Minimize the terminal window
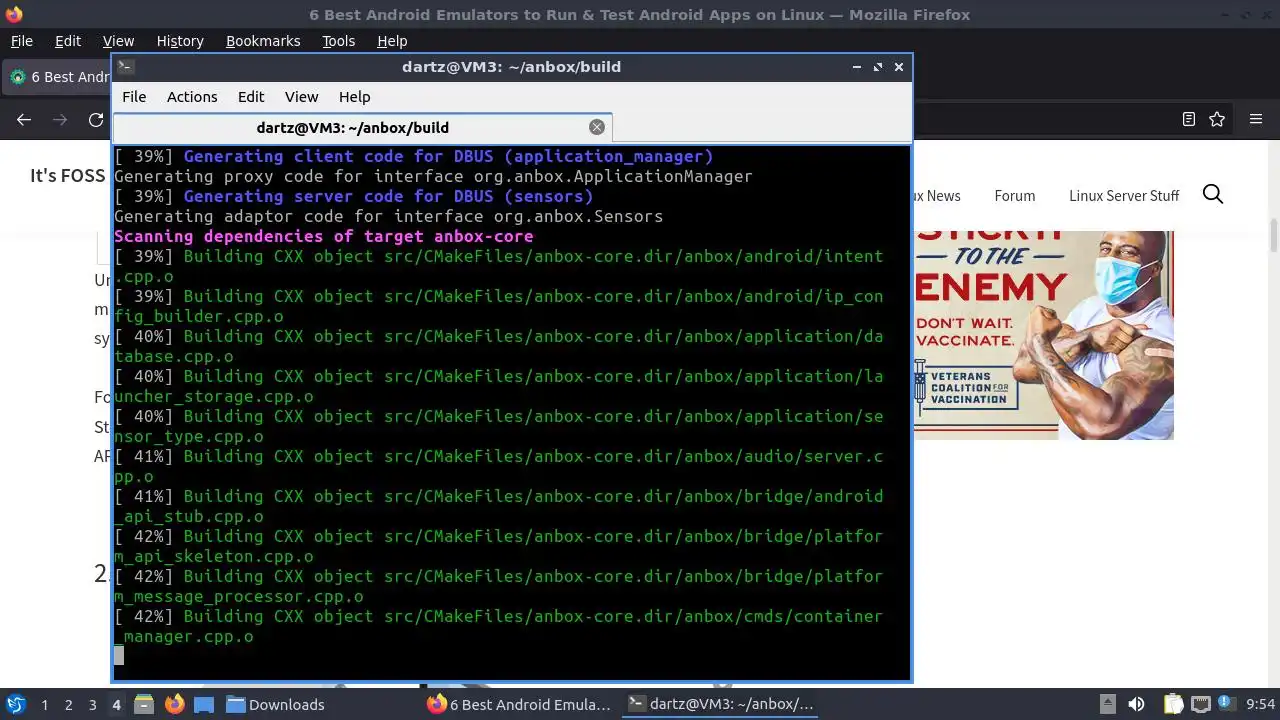 tap(856, 67)
